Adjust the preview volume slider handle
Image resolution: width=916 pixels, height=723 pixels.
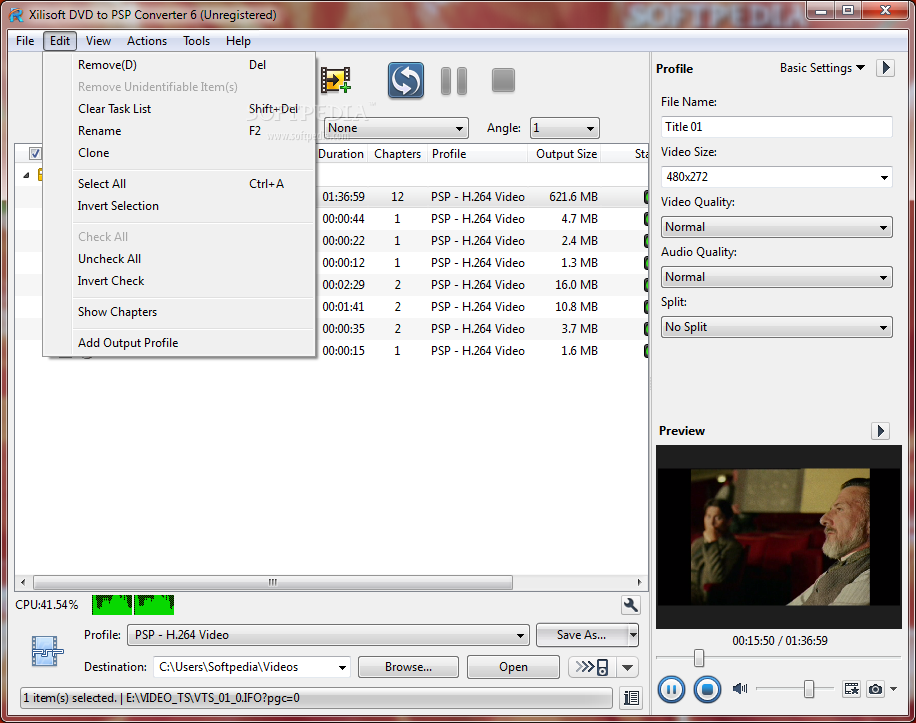coord(809,689)
